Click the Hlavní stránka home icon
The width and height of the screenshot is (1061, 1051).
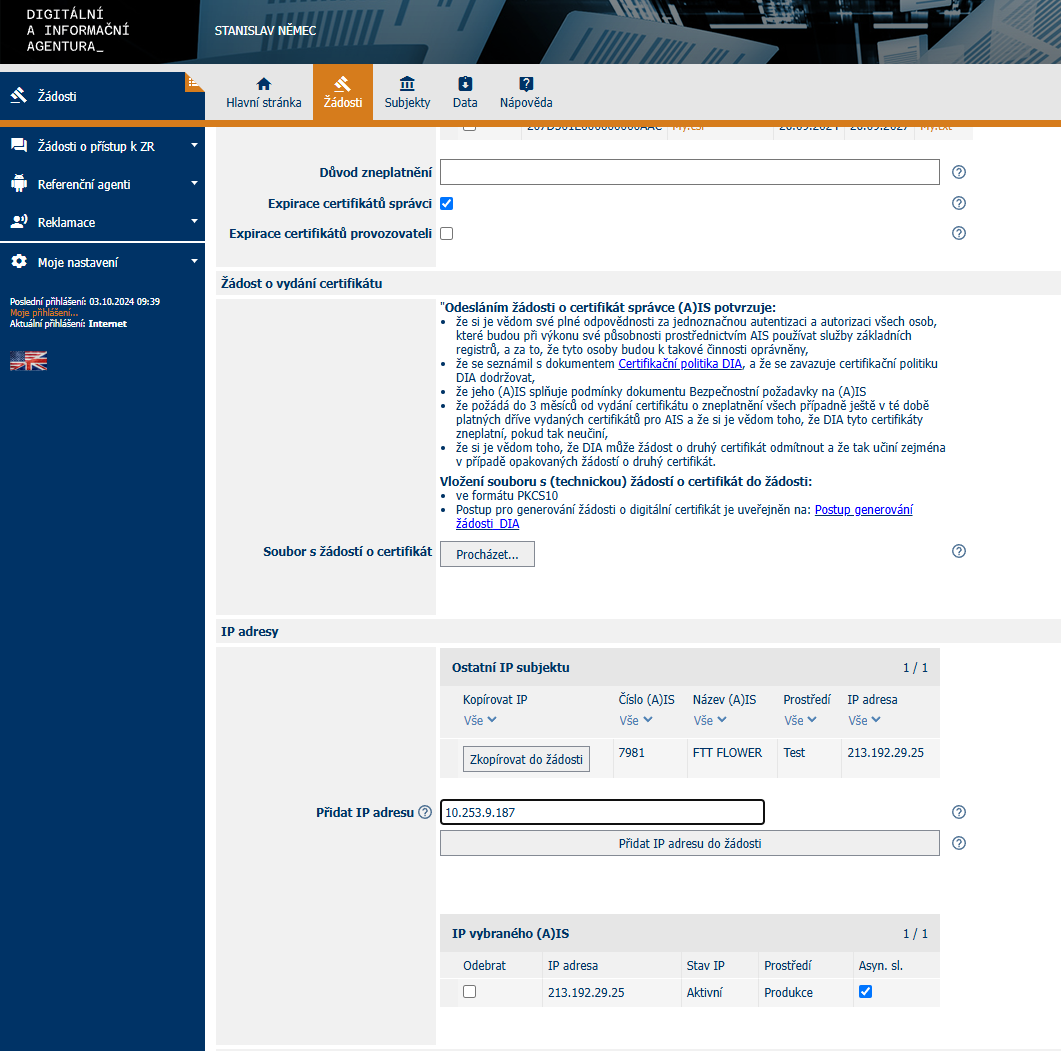(x=263, y=85)
